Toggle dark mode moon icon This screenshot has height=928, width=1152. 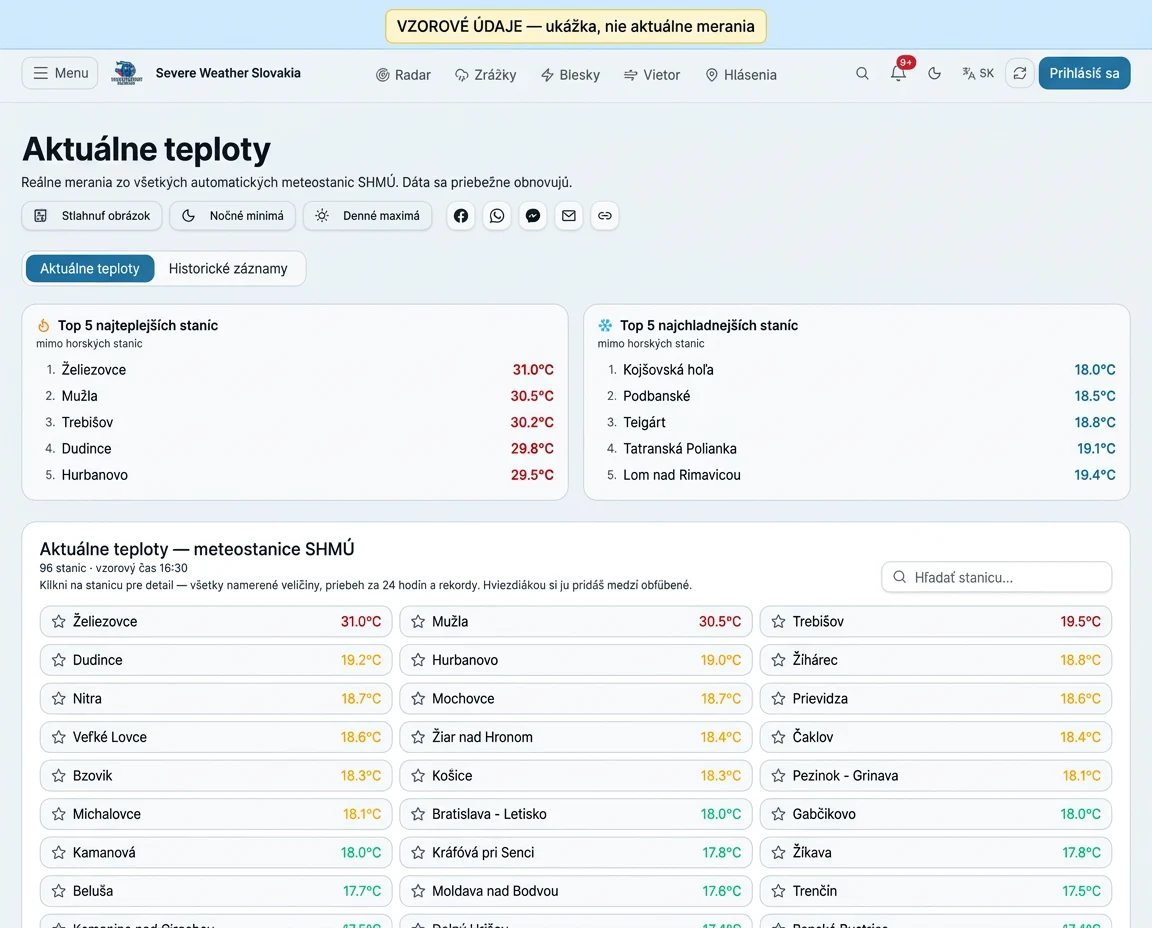pyautogui.click(x=935, y=73)
